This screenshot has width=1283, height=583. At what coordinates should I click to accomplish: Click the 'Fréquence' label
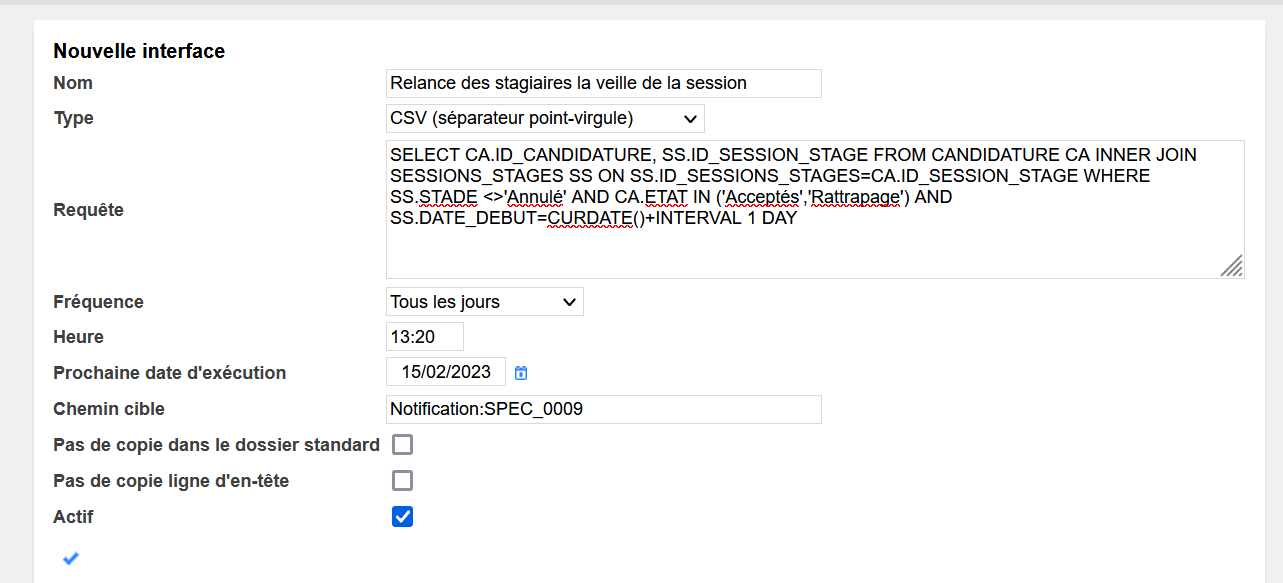click(x=98, y=302)
